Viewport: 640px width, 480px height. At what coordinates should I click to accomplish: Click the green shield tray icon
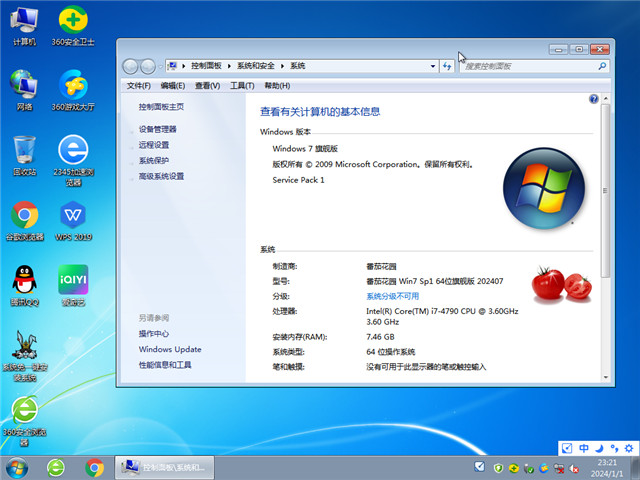498,468
